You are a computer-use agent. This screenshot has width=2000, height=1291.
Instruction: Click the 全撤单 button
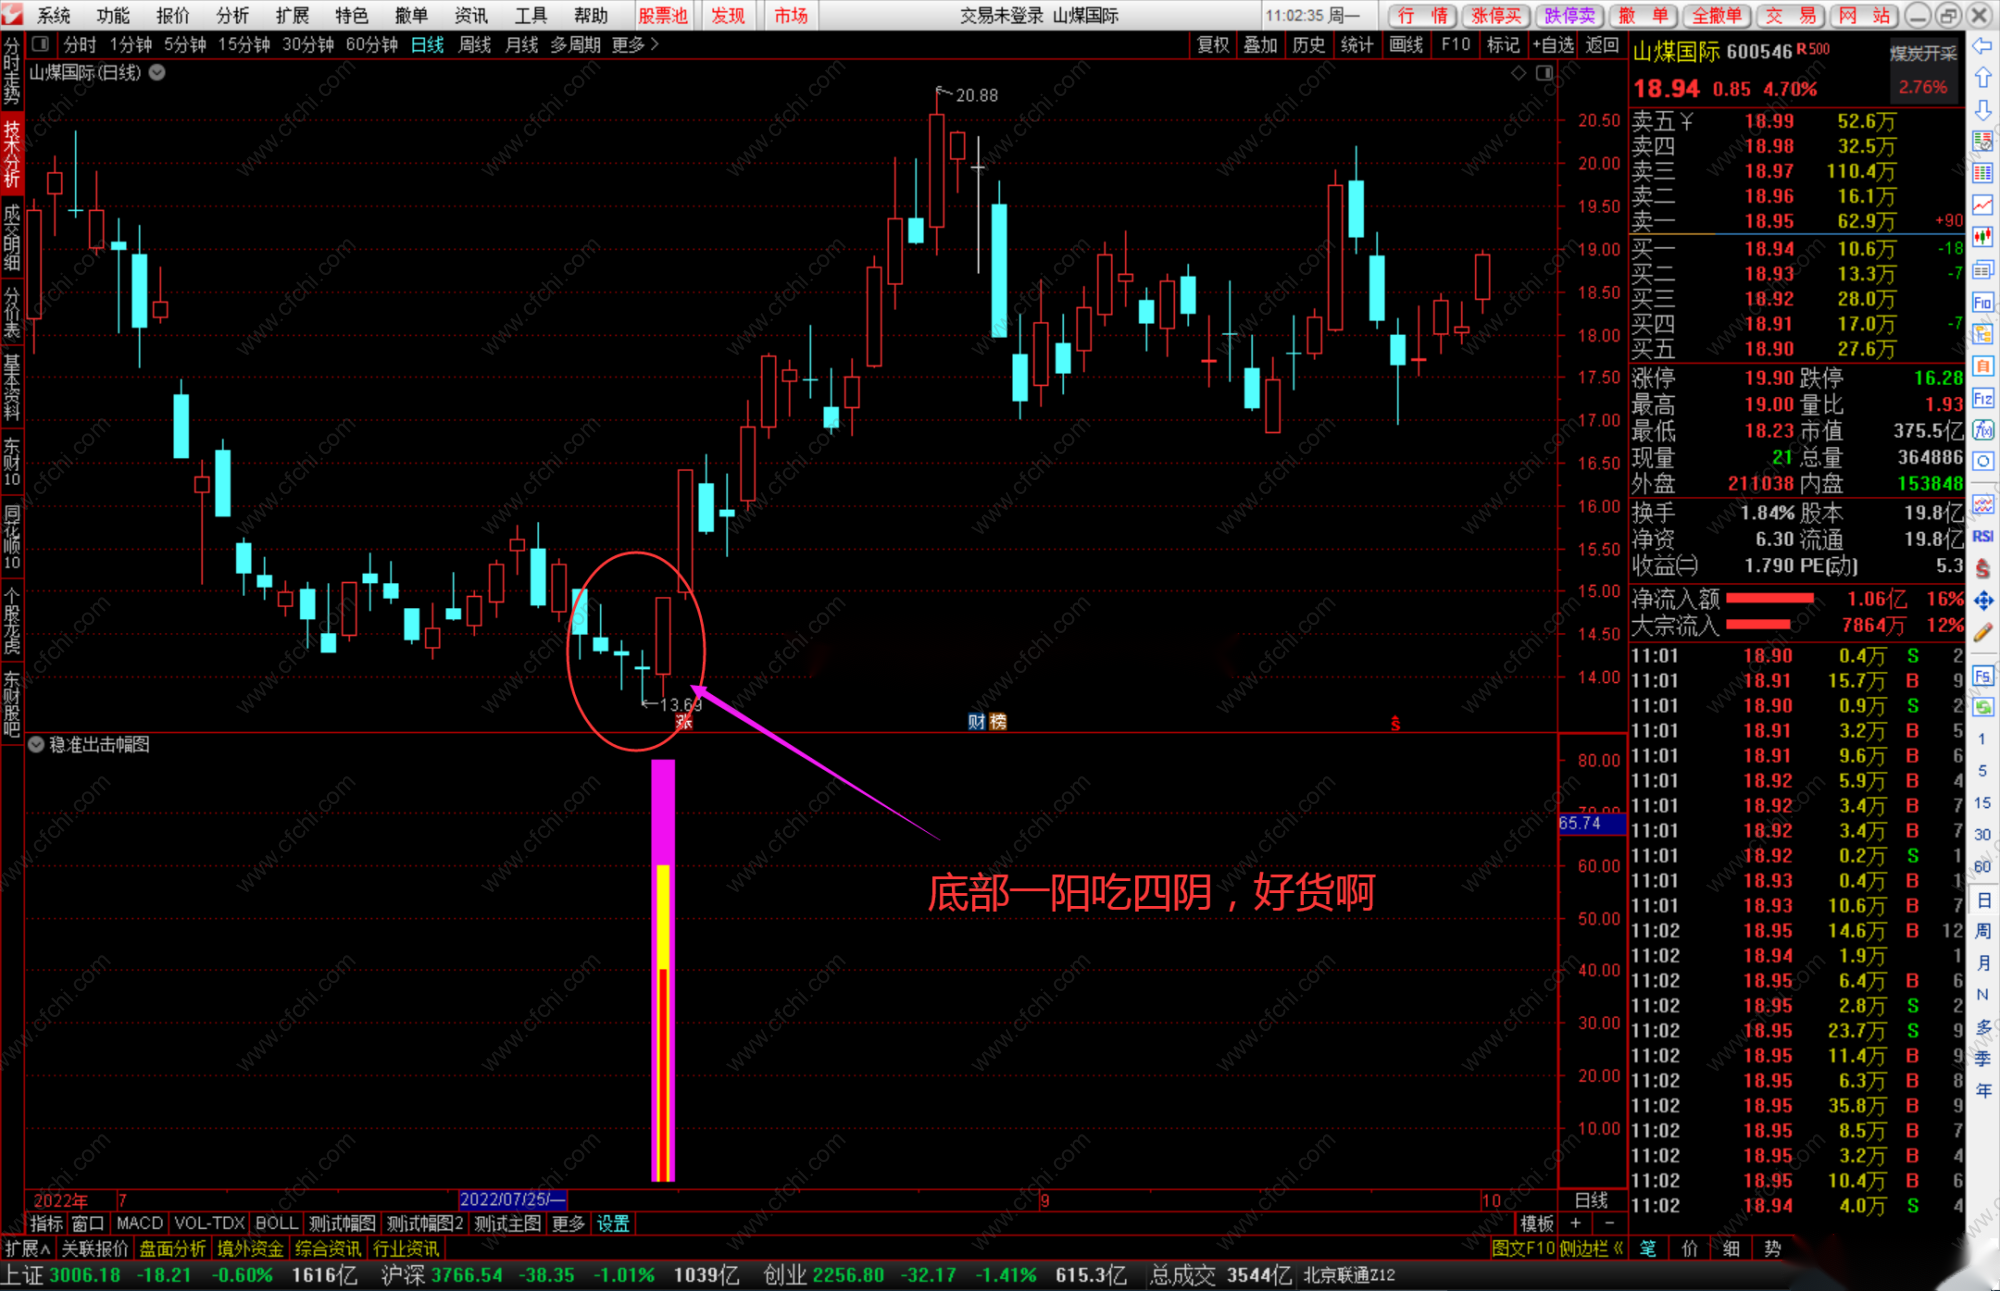(x=1717, y=15)
